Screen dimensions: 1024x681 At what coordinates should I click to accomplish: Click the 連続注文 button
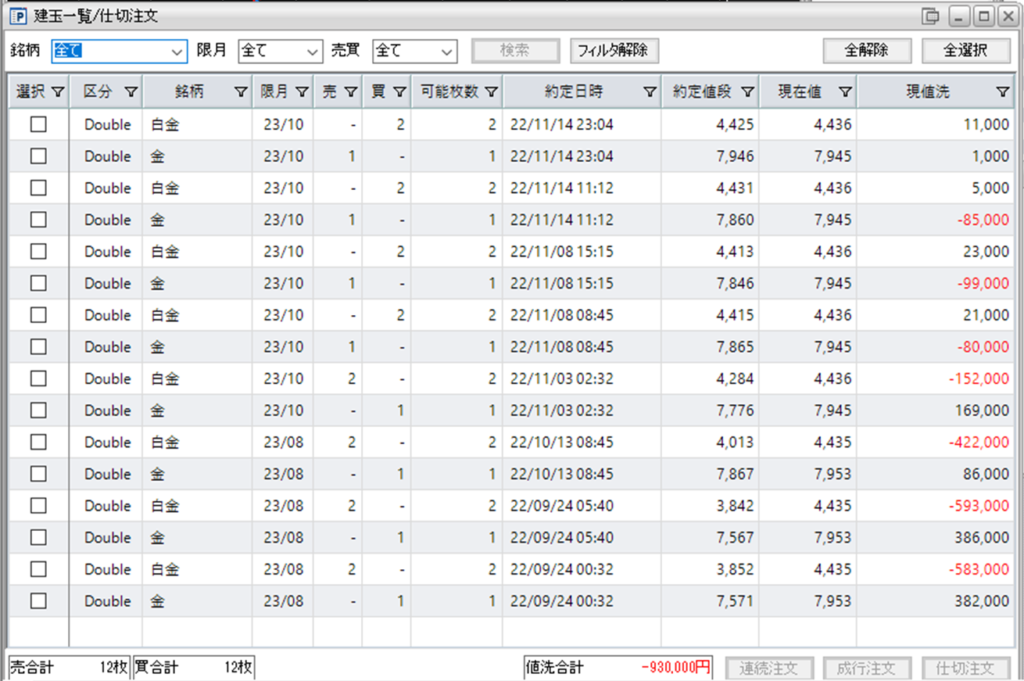pos(769,668)
